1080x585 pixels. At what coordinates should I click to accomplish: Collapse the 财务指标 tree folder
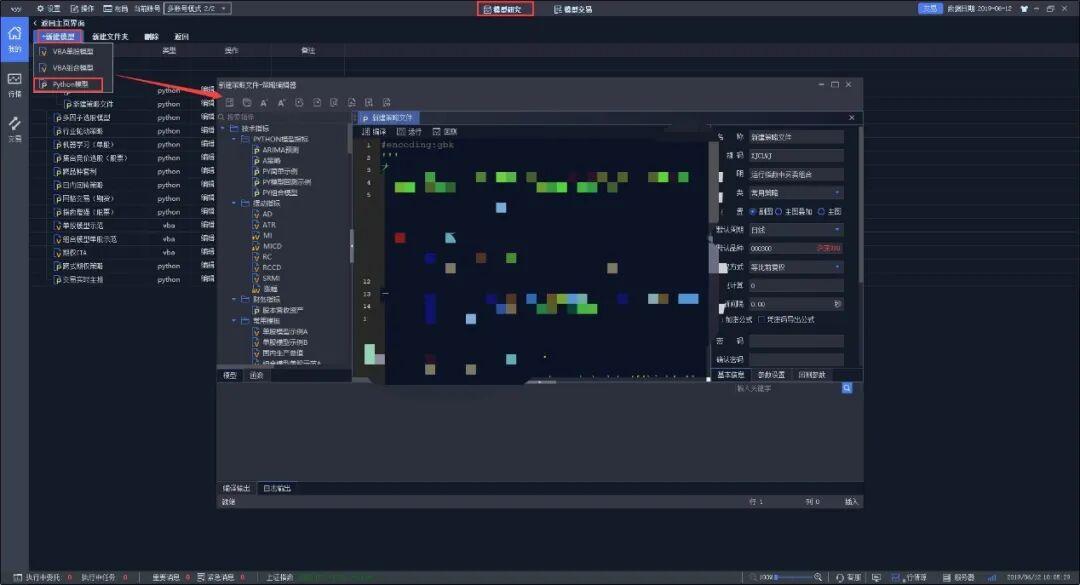tap(234, 300)
